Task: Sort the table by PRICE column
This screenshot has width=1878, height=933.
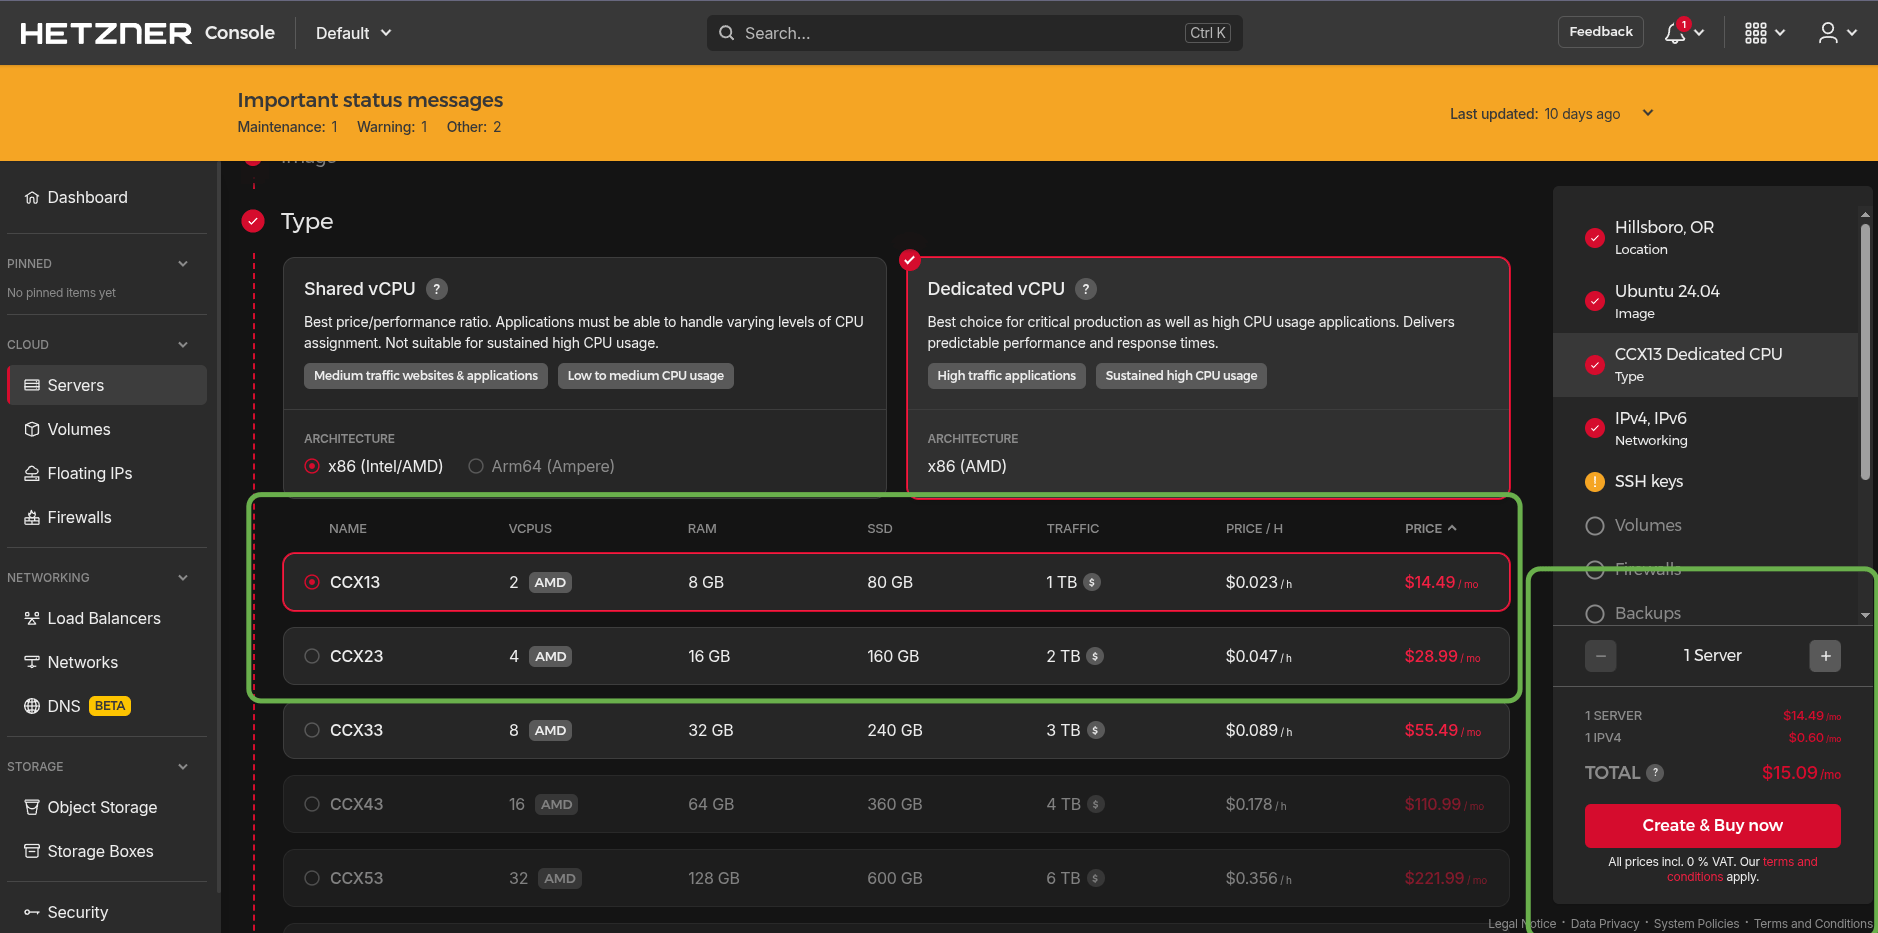Action: [x=1430, y=528]
